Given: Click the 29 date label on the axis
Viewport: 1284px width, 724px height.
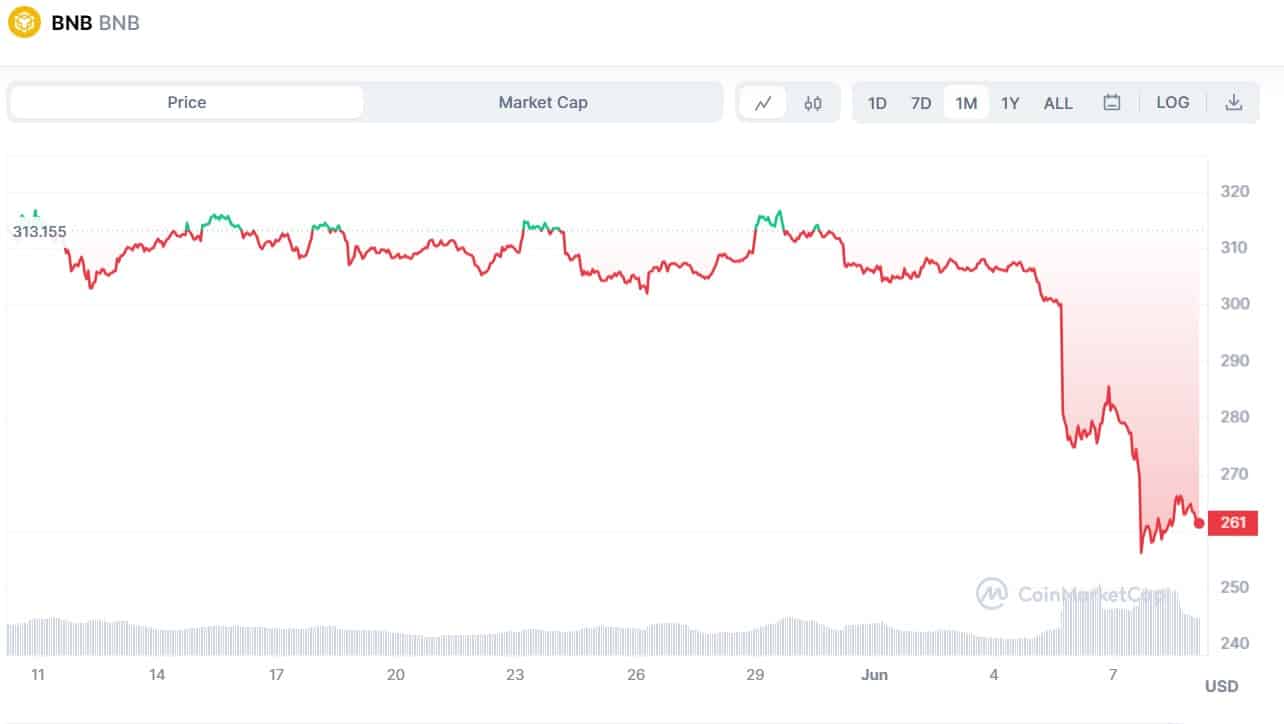Looking at the screenshot, I should pos(756,675).
